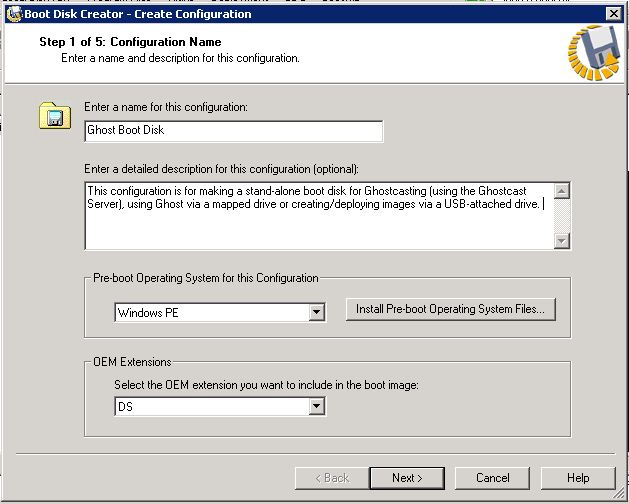This screenshot has height=504, width=629.
Task: Click the folder with floppy configuration icon
Action: [x=55, y=115]
